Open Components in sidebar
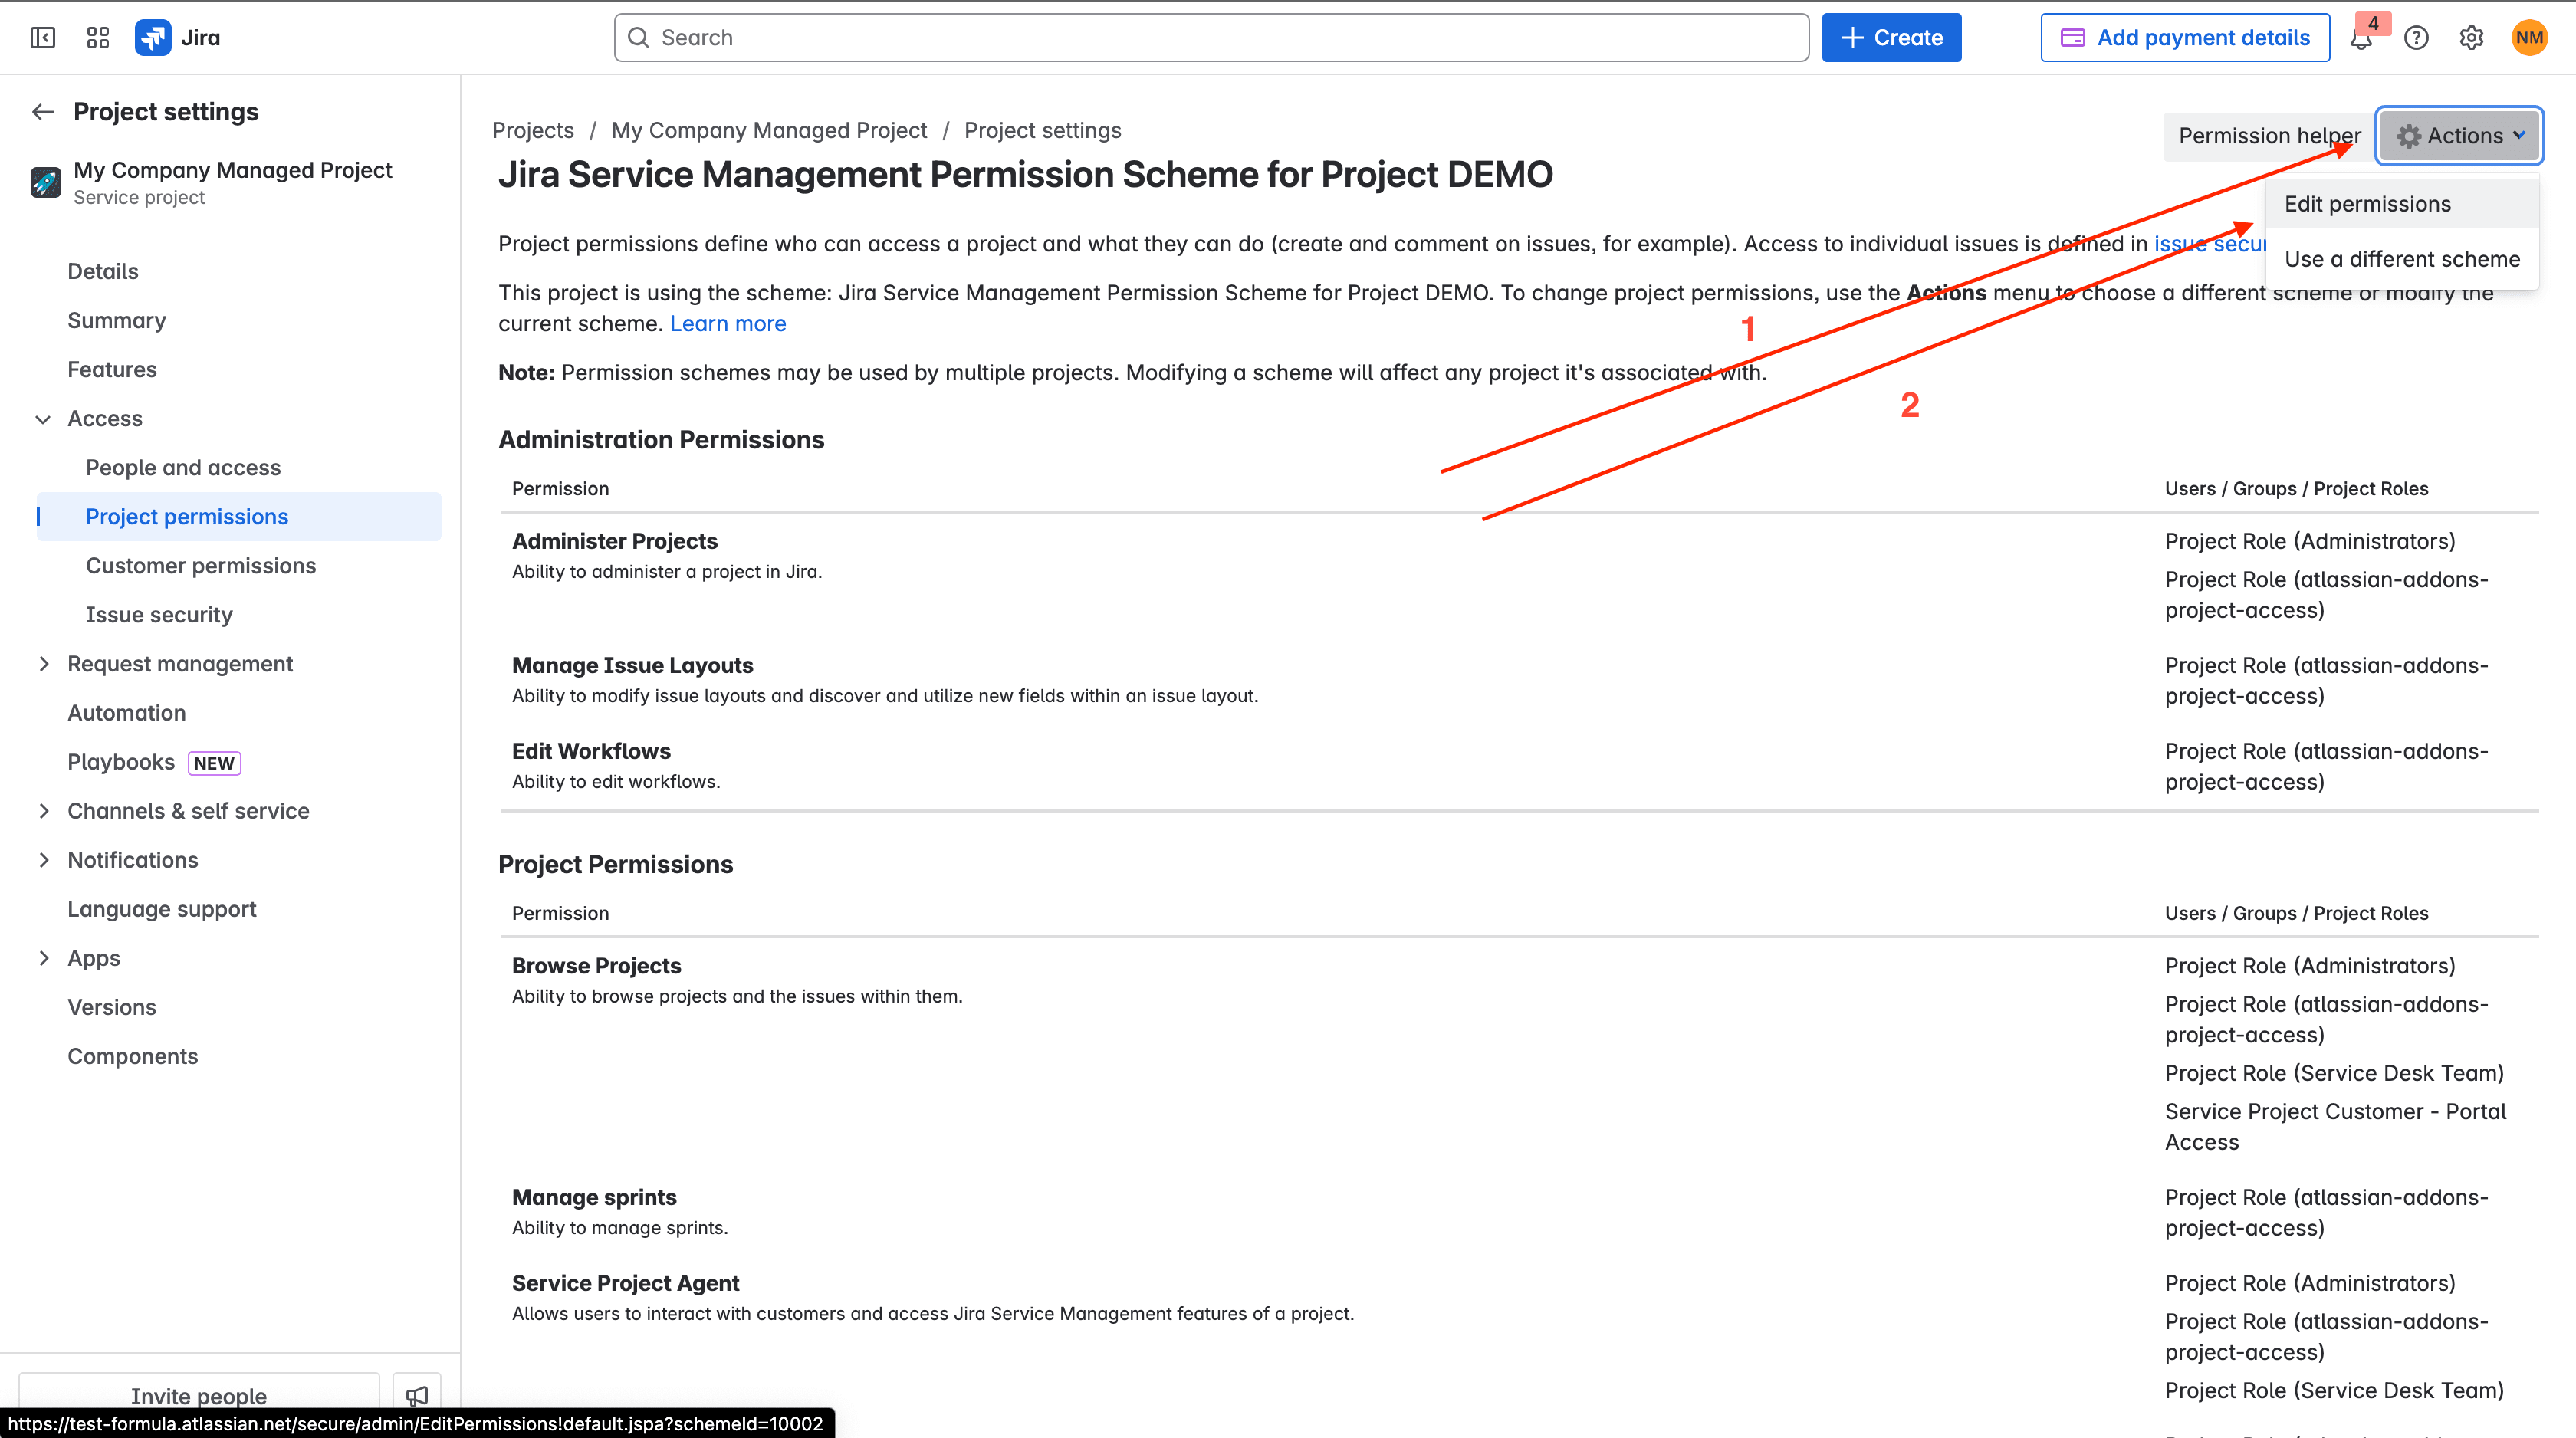 click(133, 1056)
